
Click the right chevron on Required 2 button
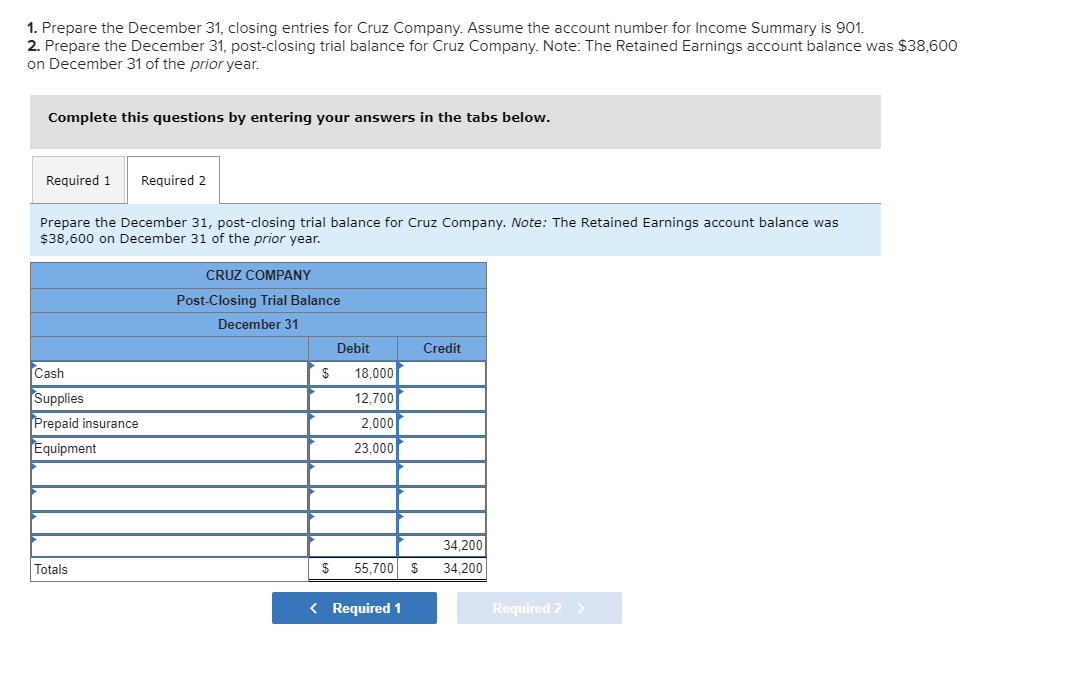point(581,608)
